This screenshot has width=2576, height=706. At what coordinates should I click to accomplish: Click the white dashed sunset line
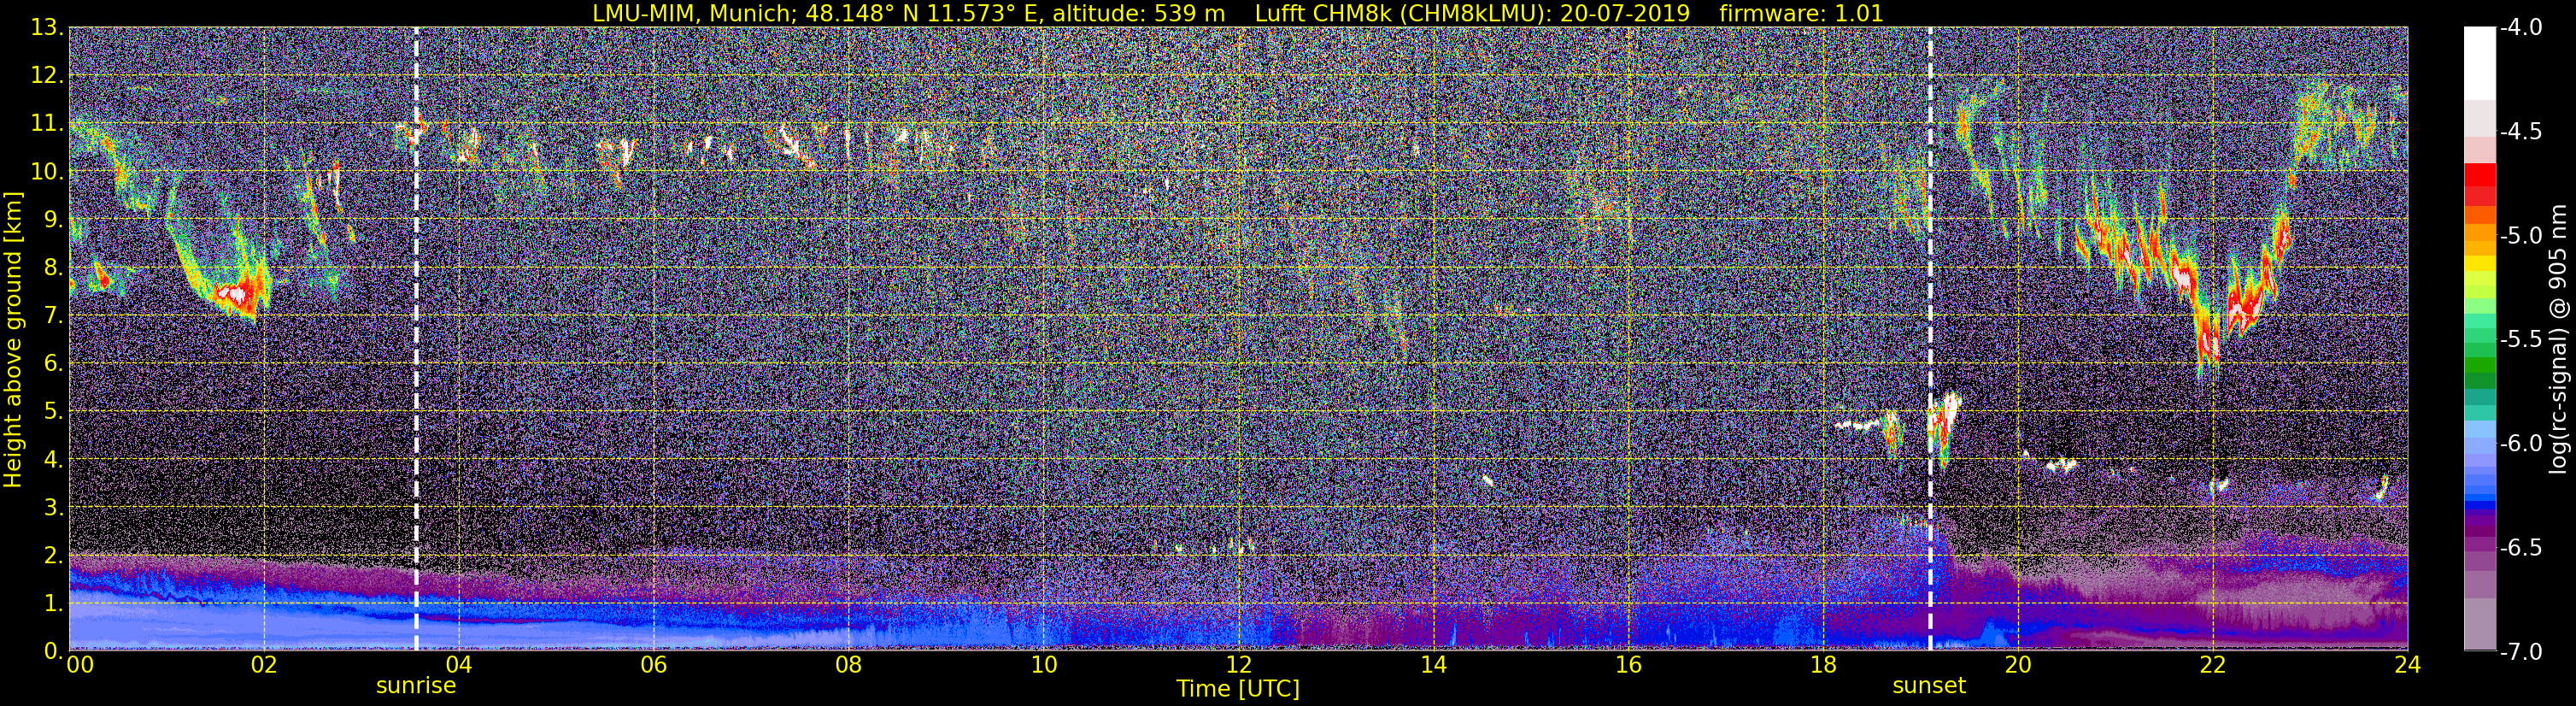1930,339
